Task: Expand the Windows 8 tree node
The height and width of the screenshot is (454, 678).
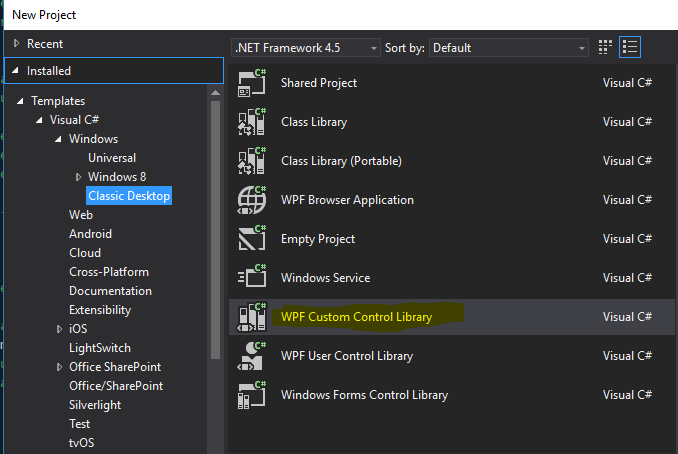Action: tap(78, 177)
